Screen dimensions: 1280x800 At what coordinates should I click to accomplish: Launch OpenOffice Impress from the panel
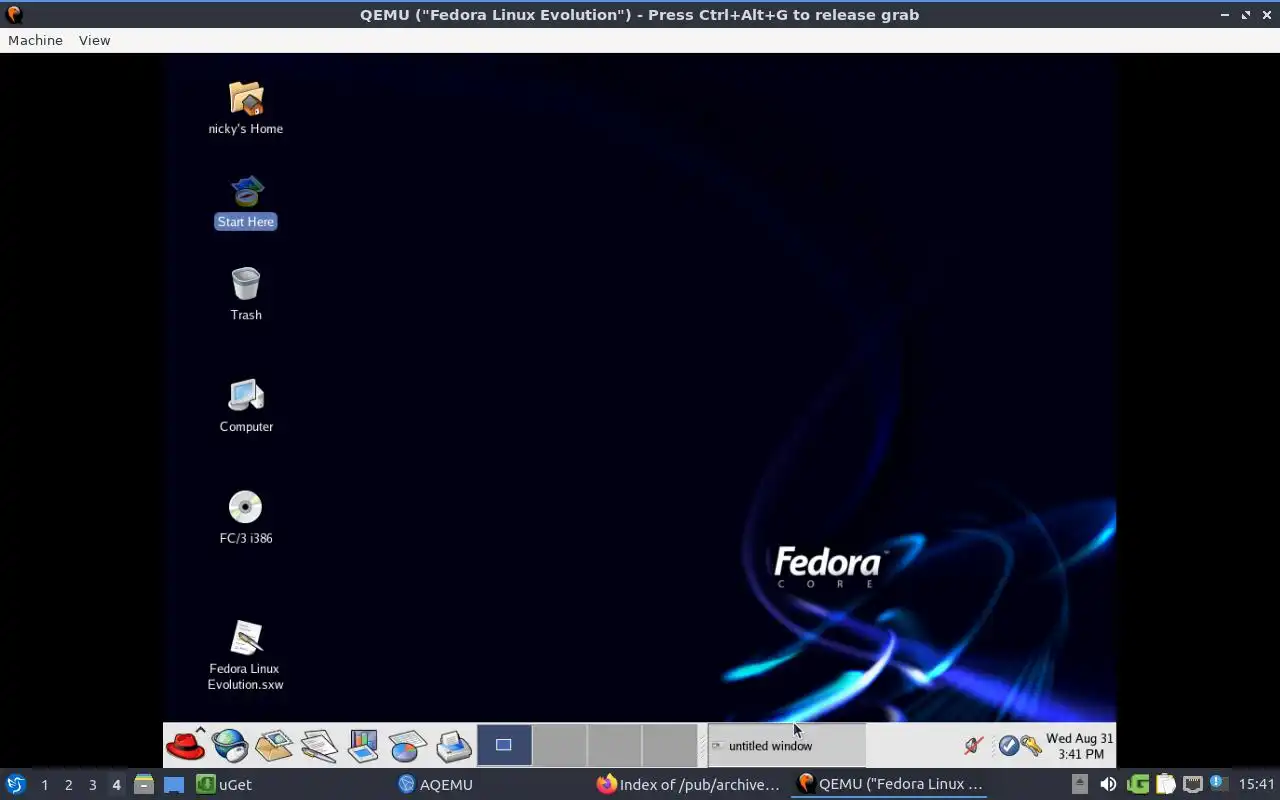(x=363, y=745)
